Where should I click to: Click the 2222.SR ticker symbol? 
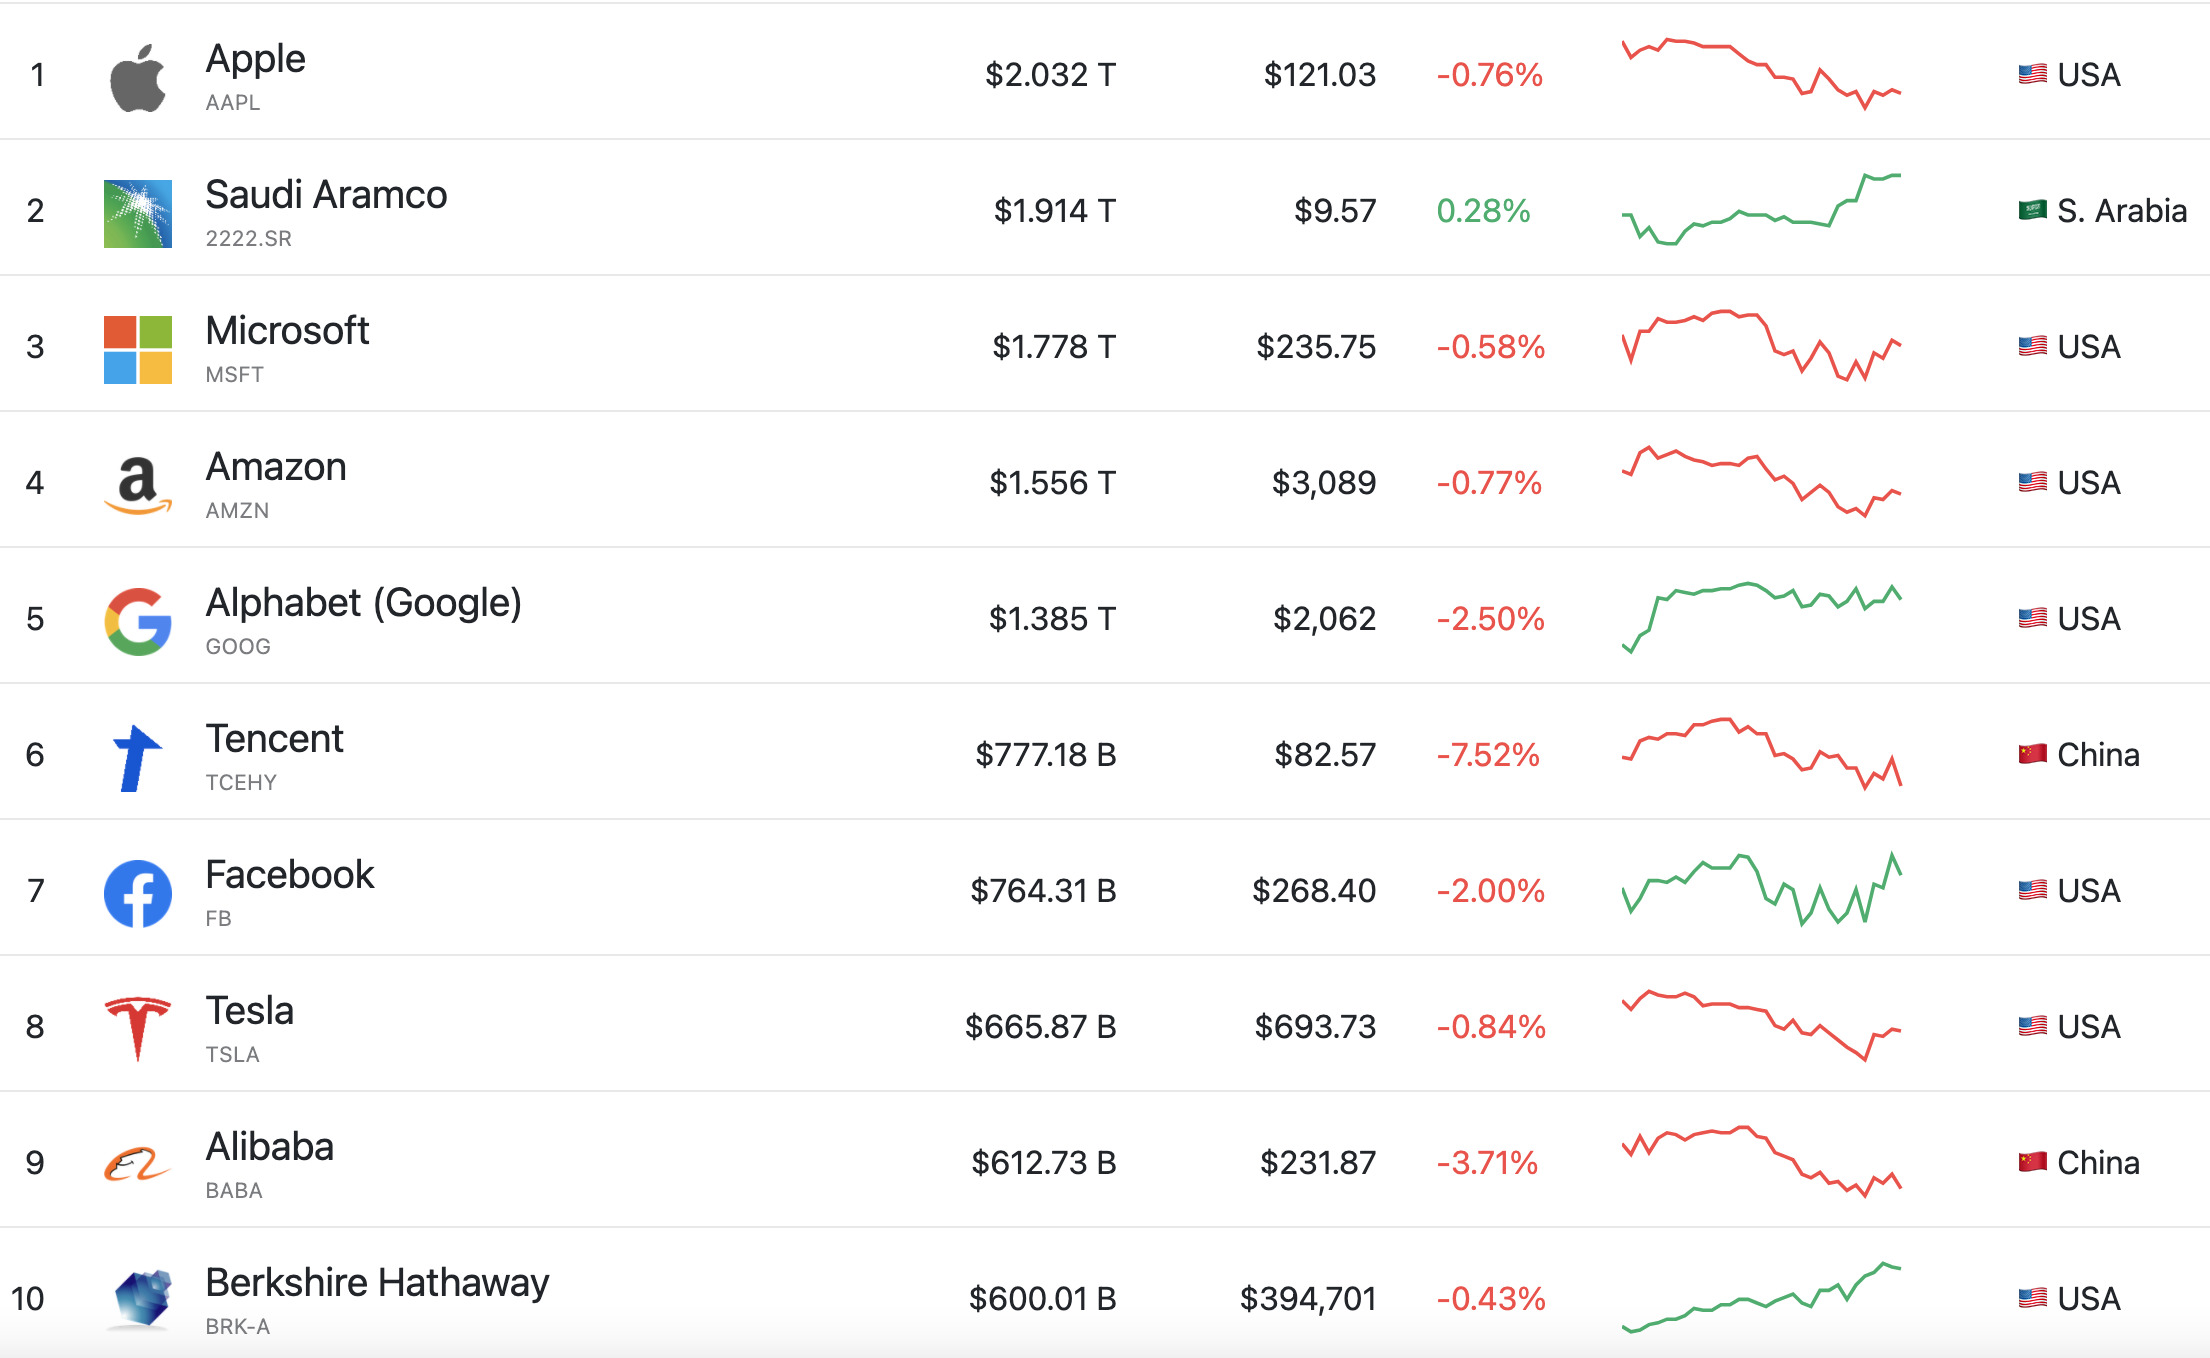pos(249,239)
